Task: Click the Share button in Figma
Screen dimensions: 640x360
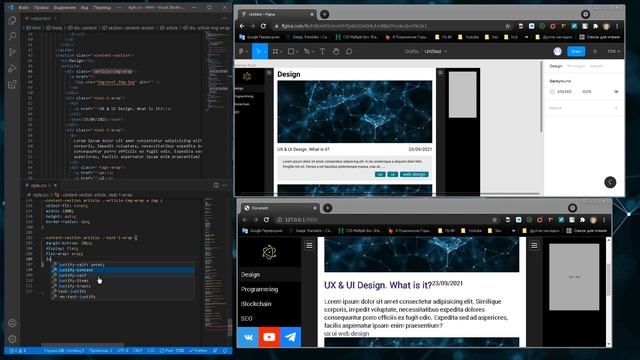Action: (x=576, y=51)
